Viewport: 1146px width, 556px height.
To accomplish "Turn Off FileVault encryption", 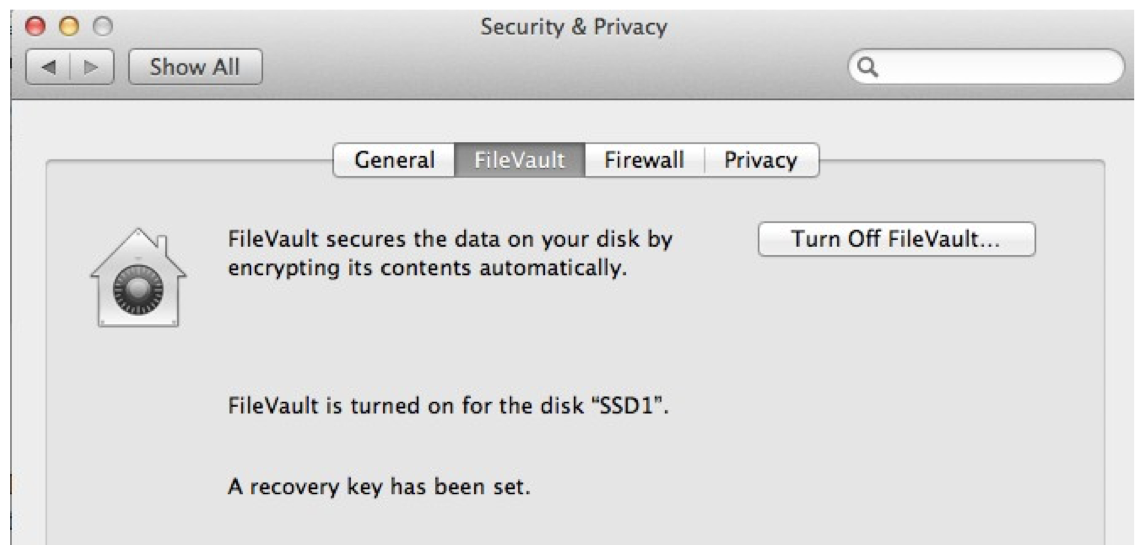I will click(897, 239).
